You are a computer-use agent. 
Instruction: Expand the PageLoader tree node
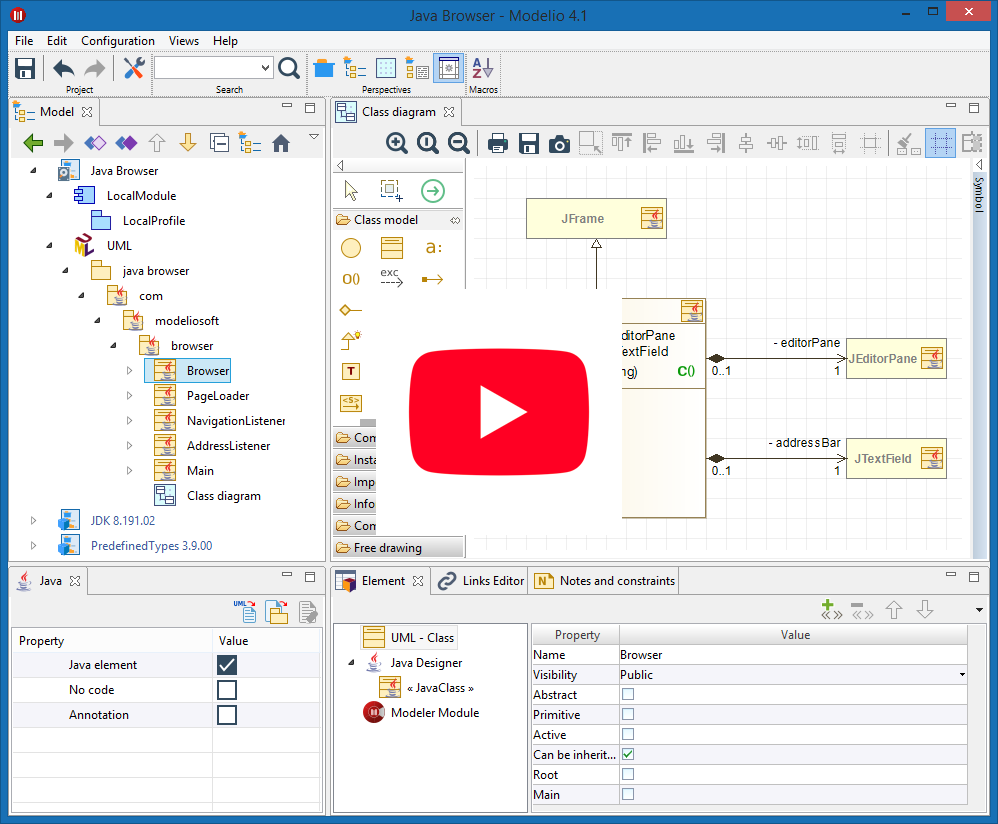[x=129, y=396]
